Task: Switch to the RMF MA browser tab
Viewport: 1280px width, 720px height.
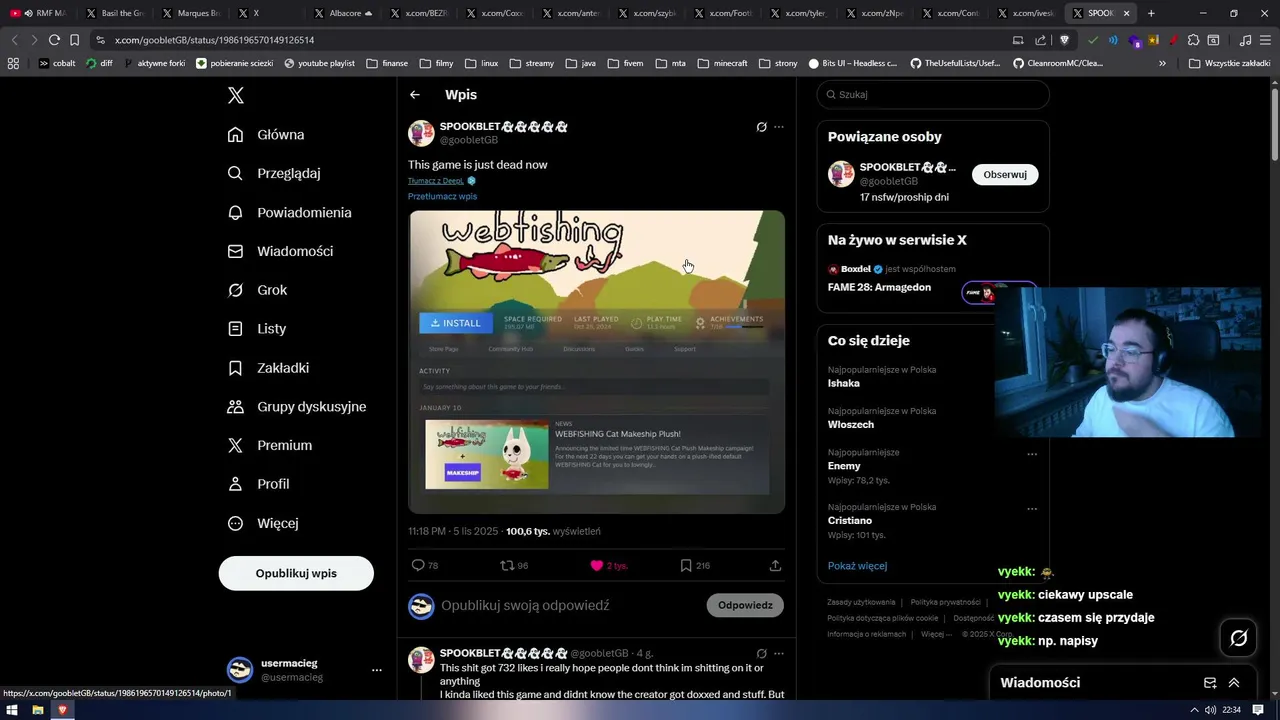Action: point(40,13)
